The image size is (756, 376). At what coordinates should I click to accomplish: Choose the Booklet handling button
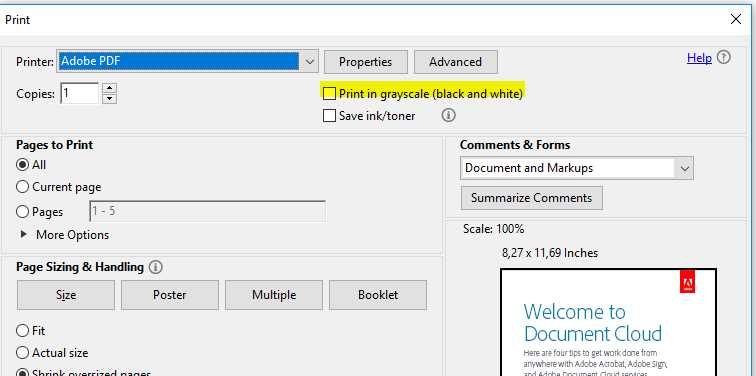pos(378,295)
